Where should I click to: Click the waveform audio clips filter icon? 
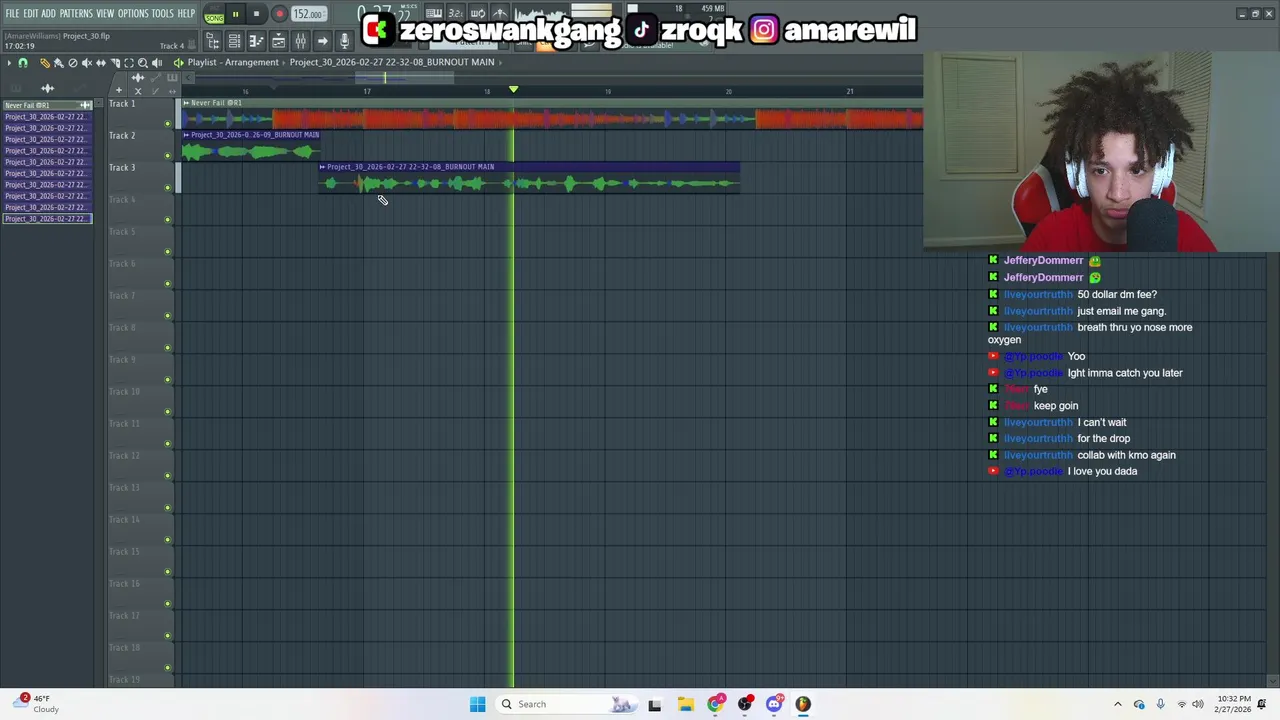[47, 89]
